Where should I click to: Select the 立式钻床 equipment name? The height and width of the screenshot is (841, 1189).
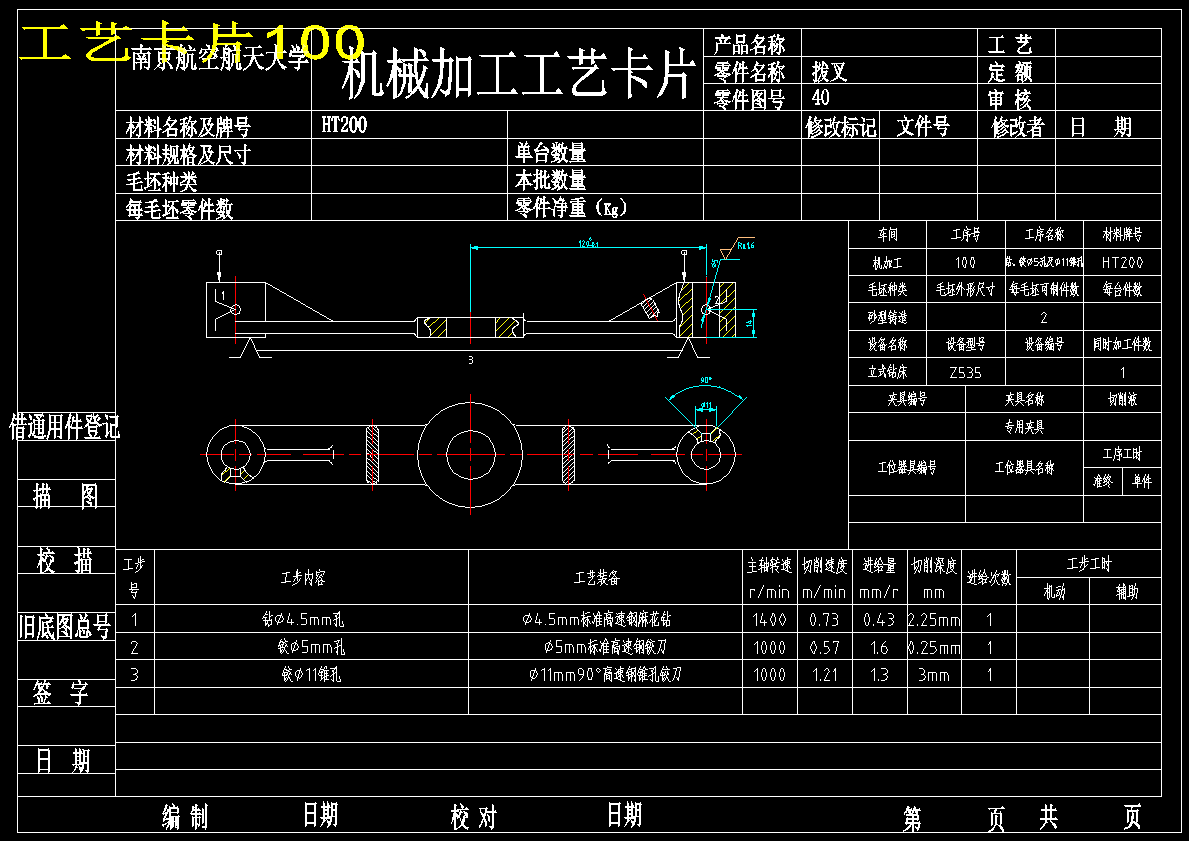coord(887,372)
